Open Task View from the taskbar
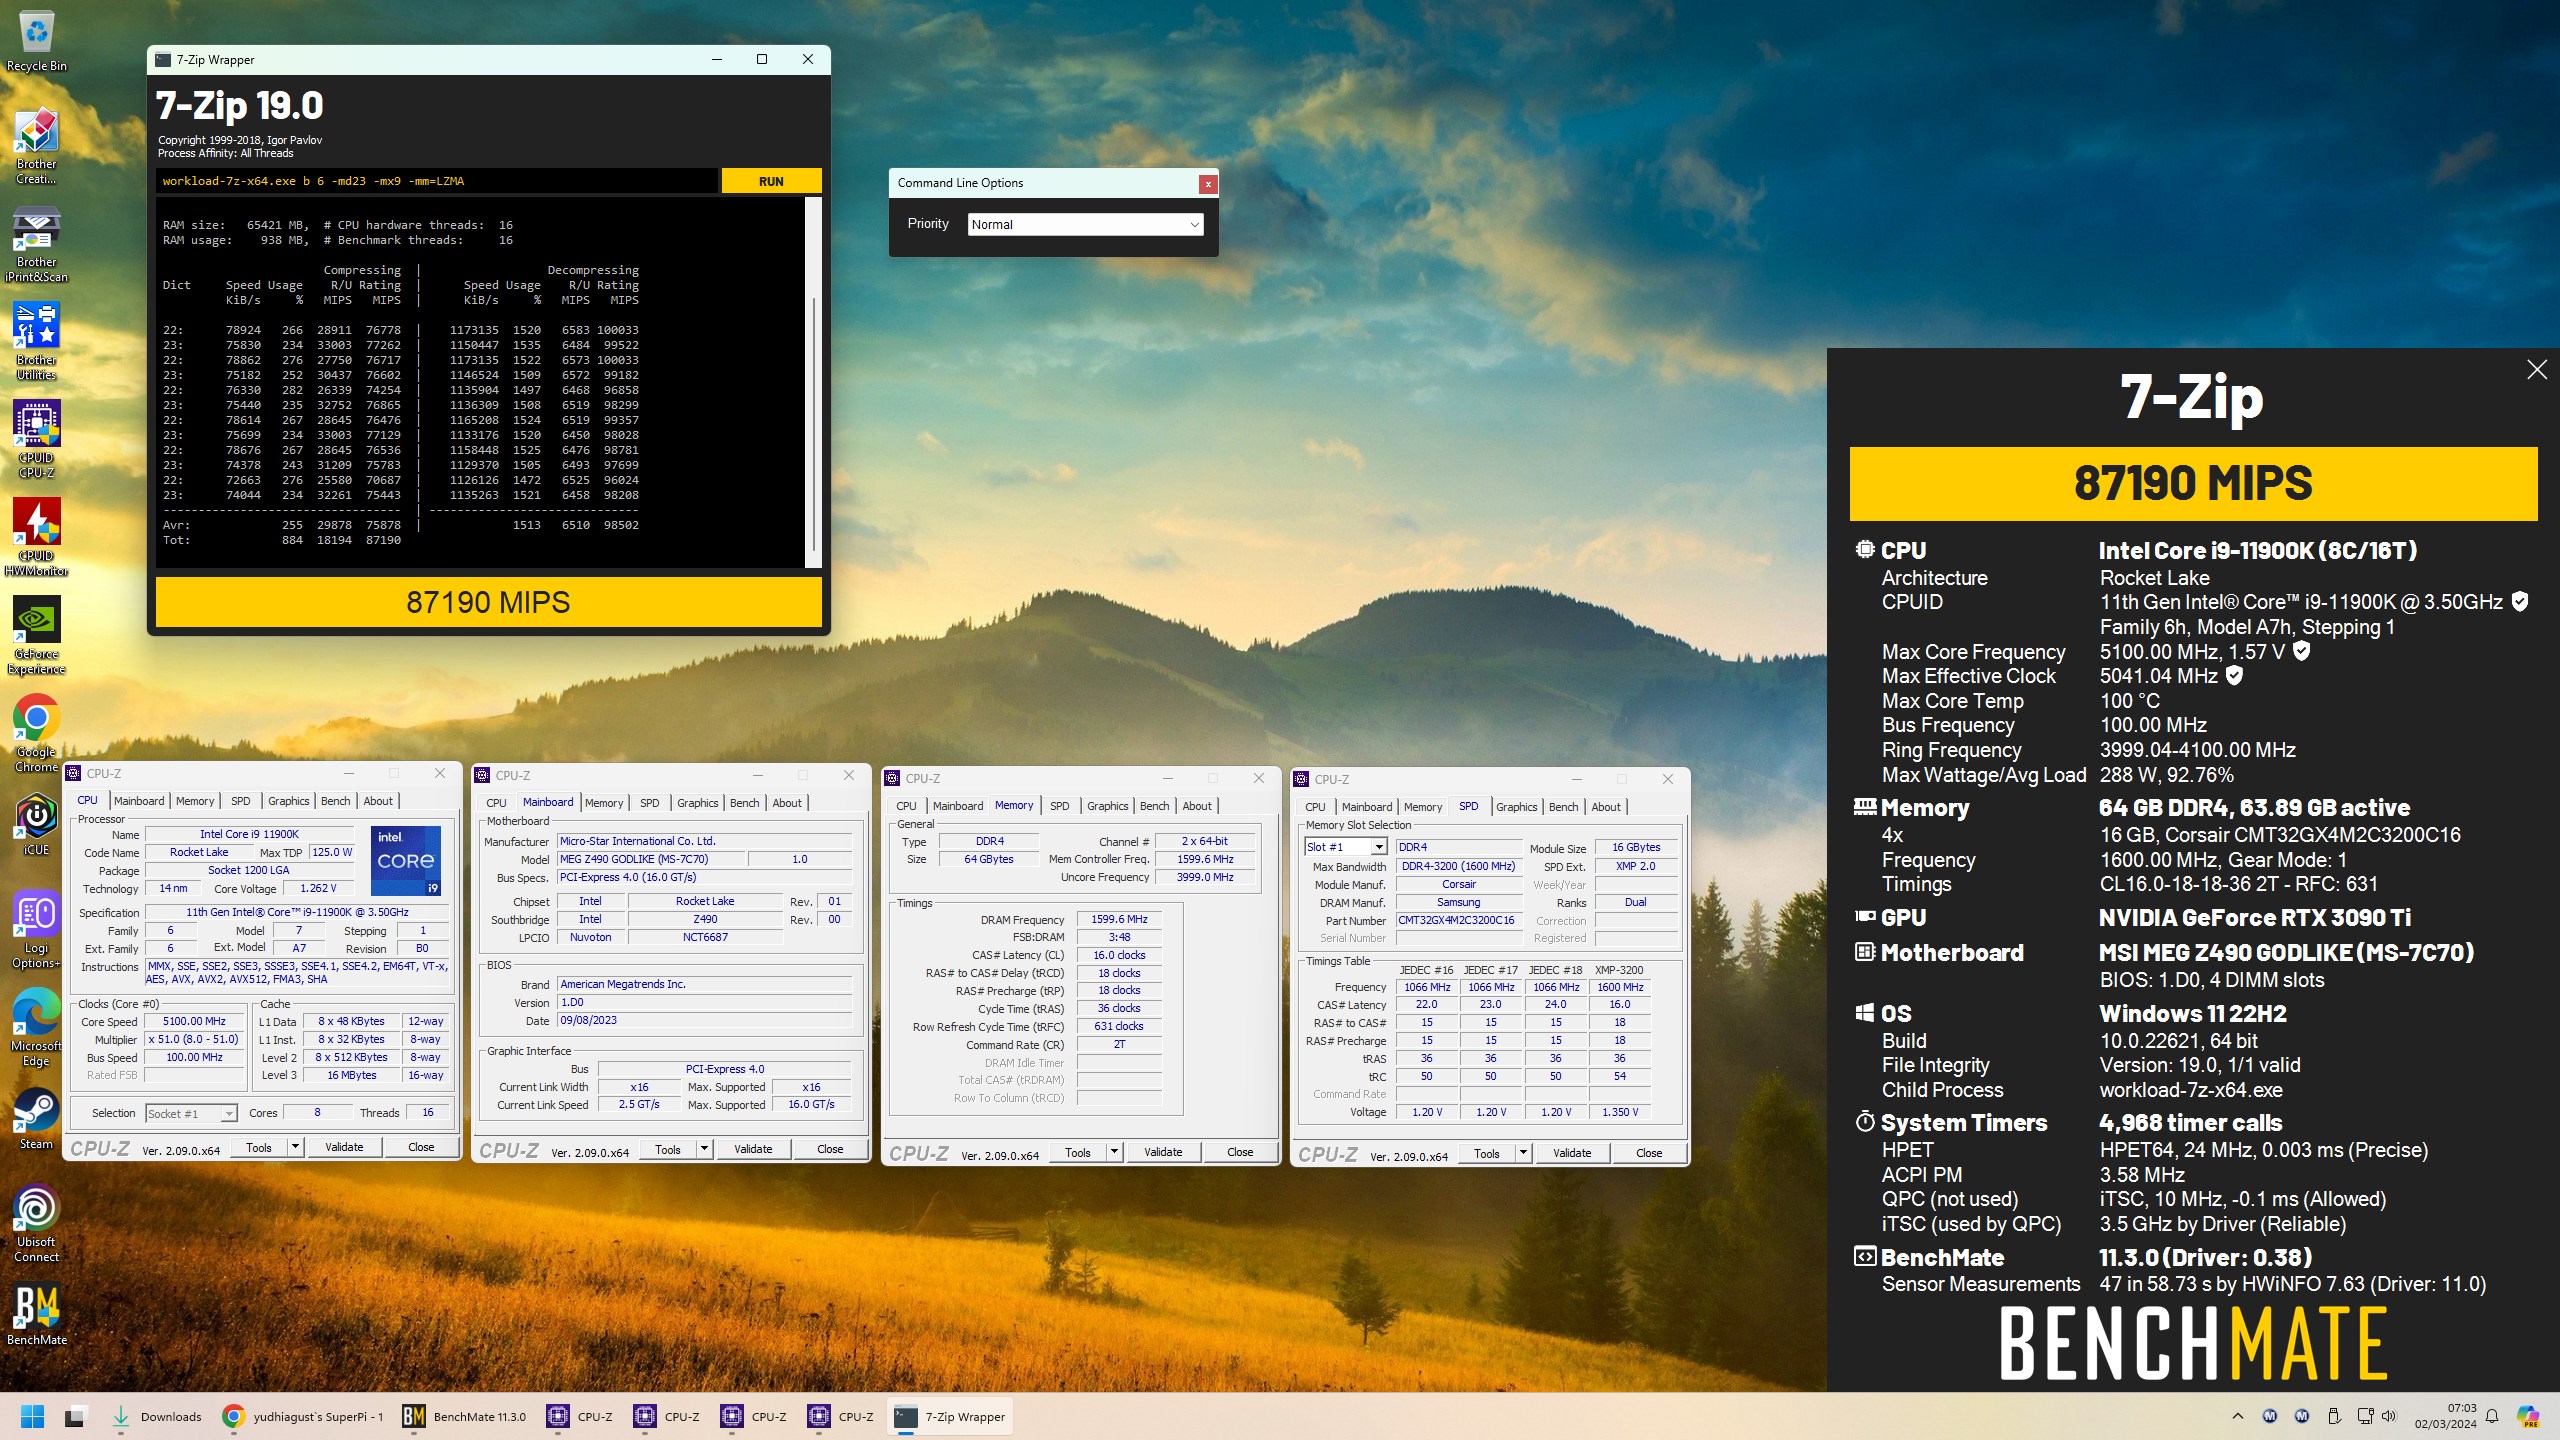 (x=75, y=1416)
